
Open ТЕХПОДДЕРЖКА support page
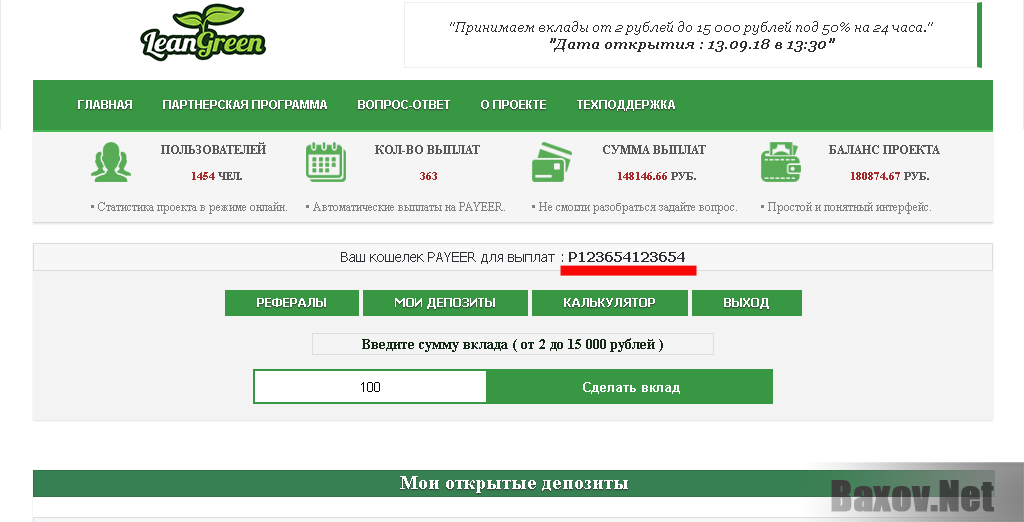[x=626, y=105]
